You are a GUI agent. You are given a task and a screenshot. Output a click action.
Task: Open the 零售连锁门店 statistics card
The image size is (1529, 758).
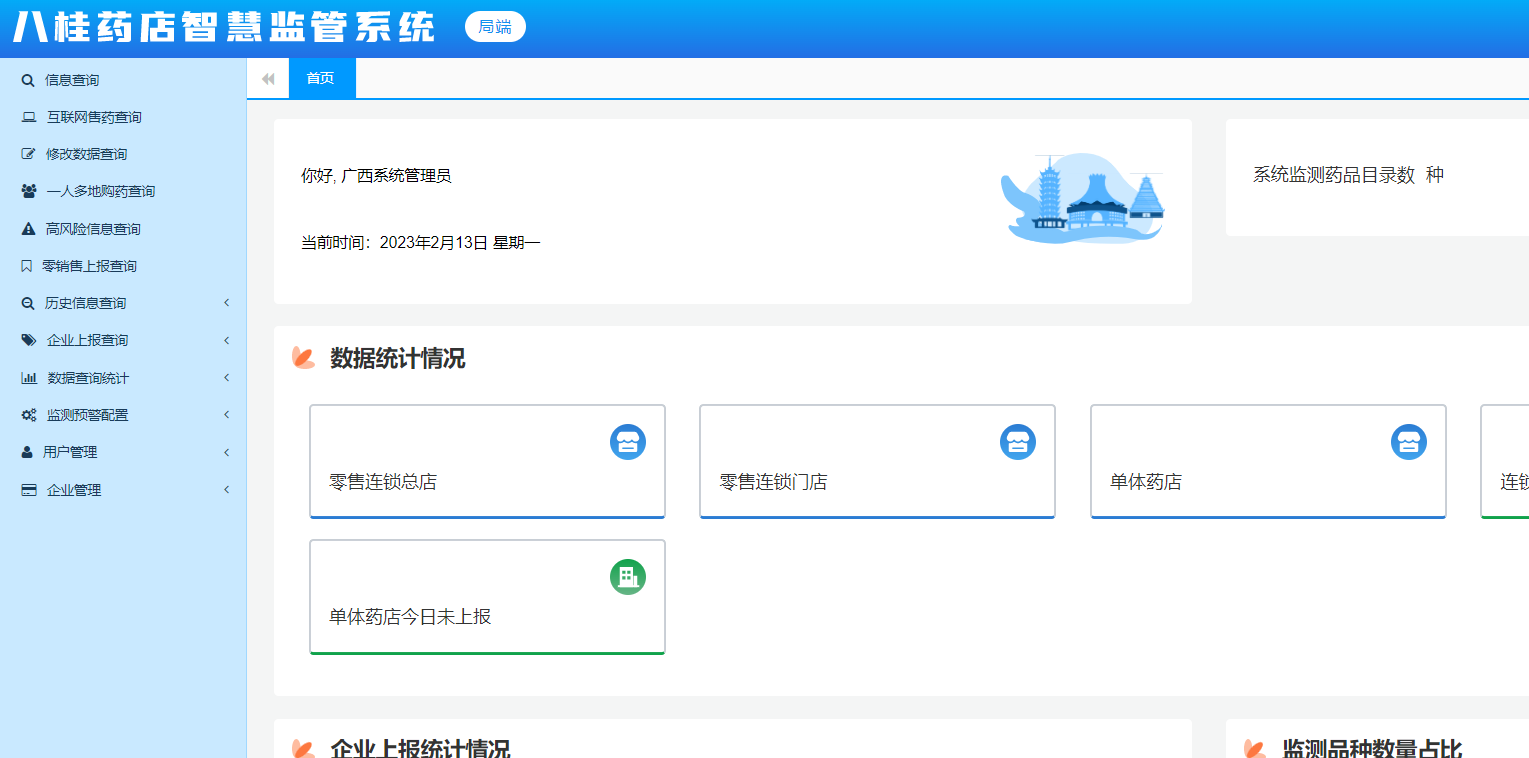(877, 462)
